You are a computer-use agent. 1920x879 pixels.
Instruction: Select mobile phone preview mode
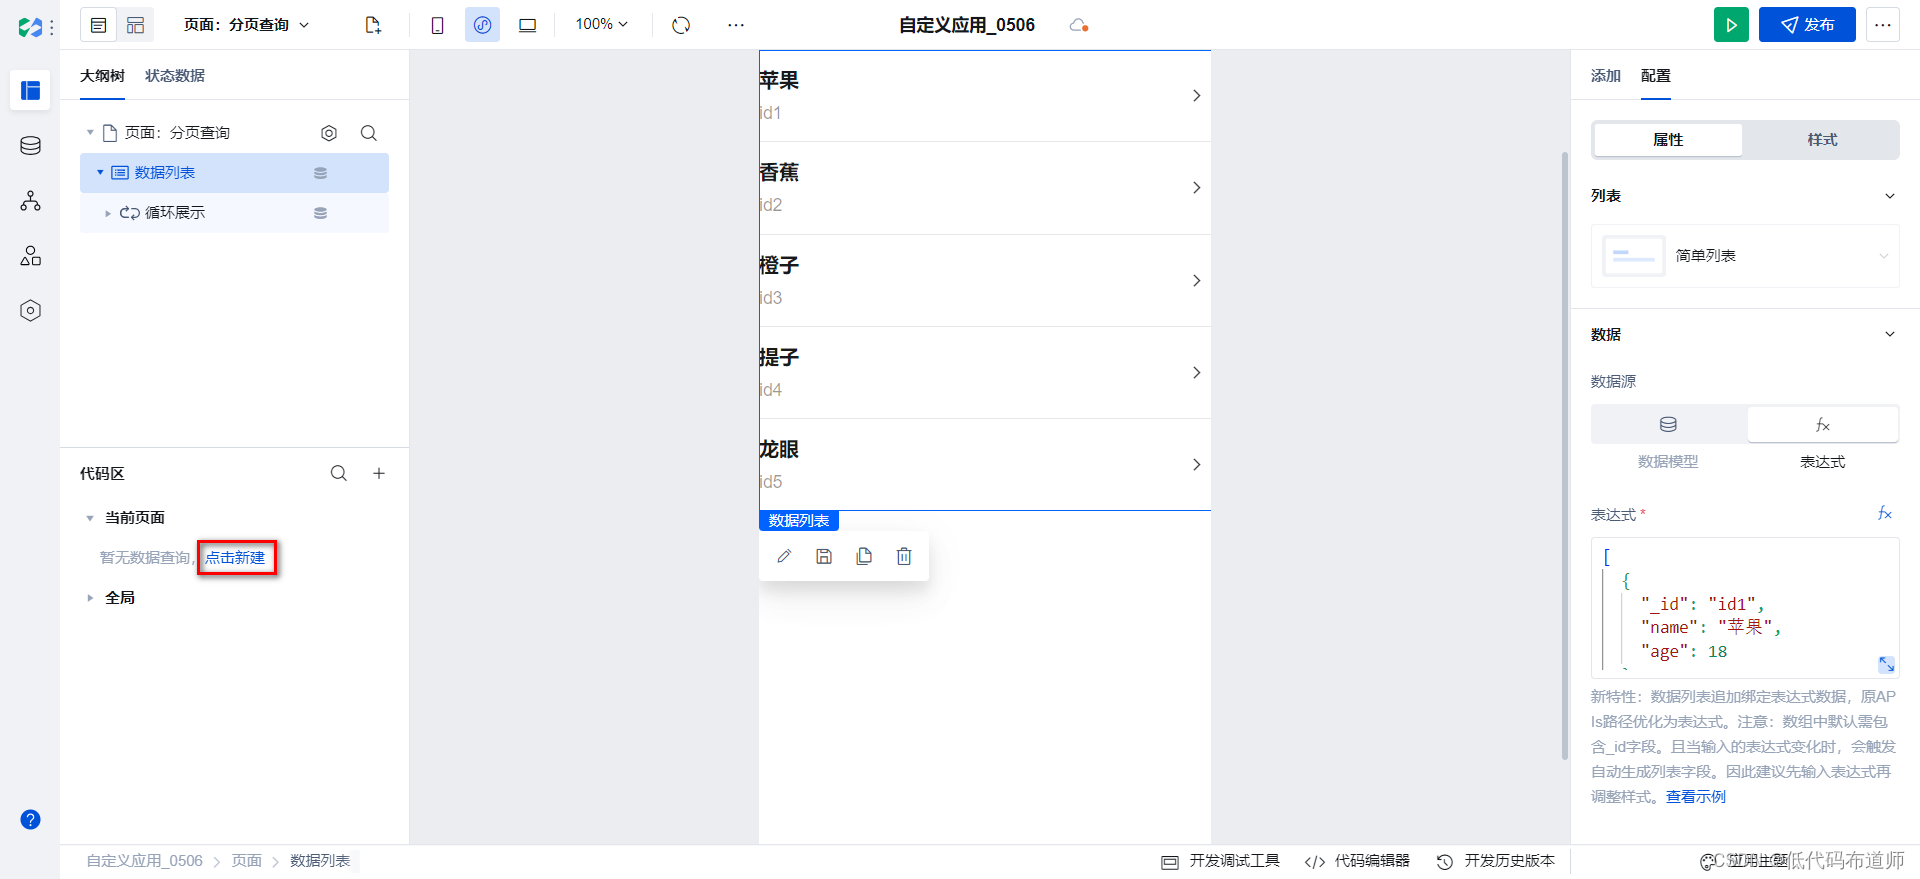tap(437, 25)
